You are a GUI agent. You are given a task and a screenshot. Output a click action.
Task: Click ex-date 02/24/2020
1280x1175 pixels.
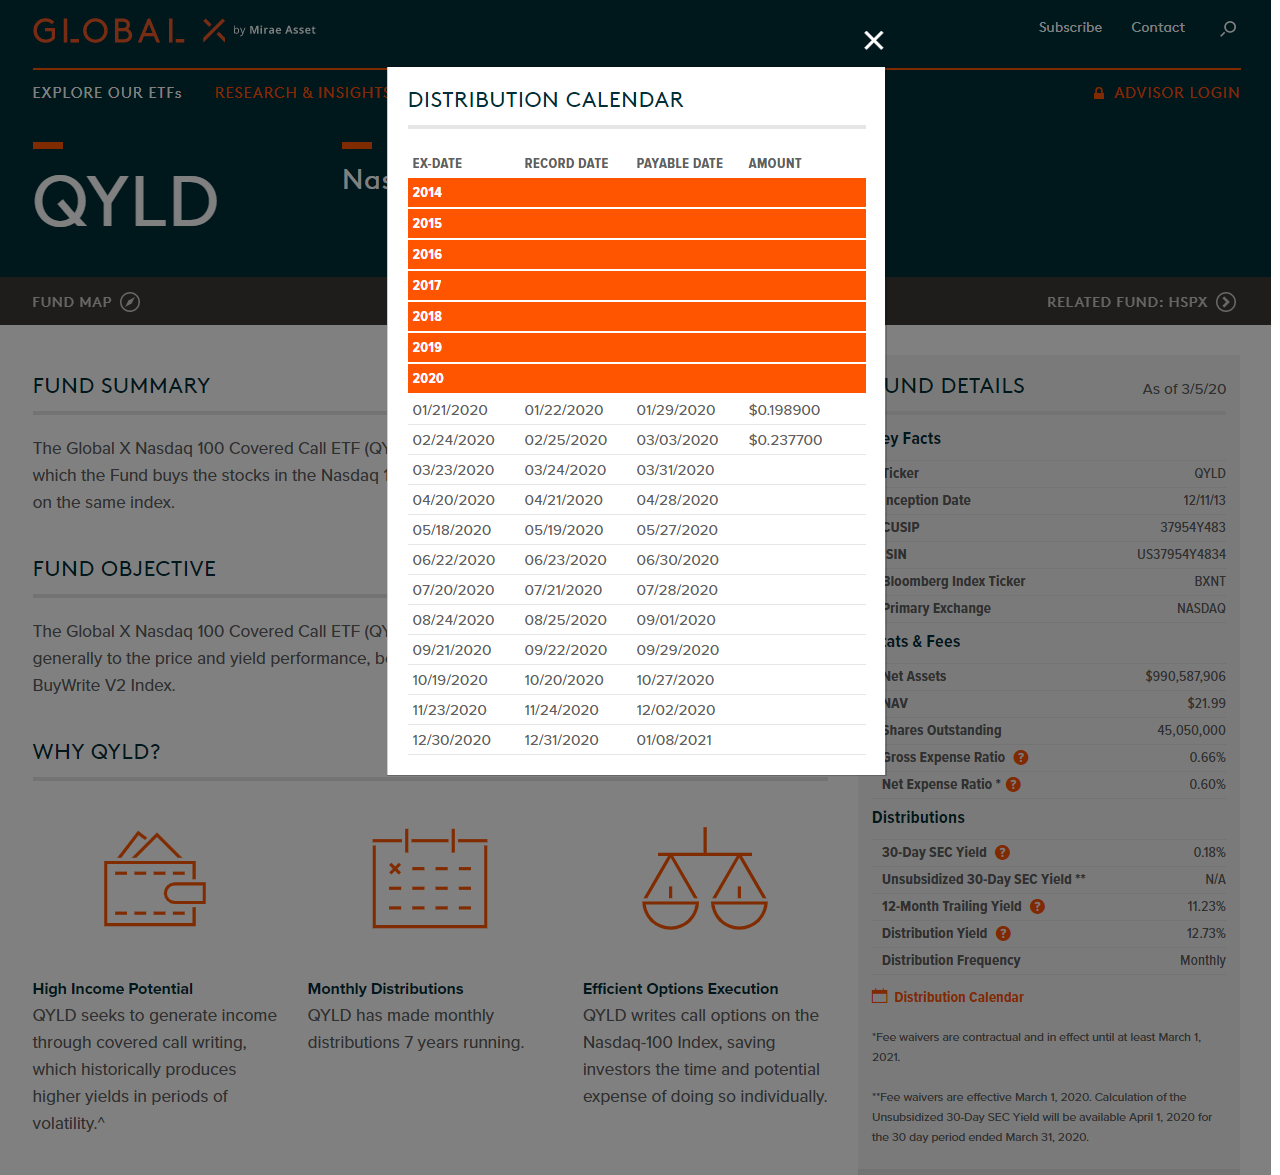point(453,440)
